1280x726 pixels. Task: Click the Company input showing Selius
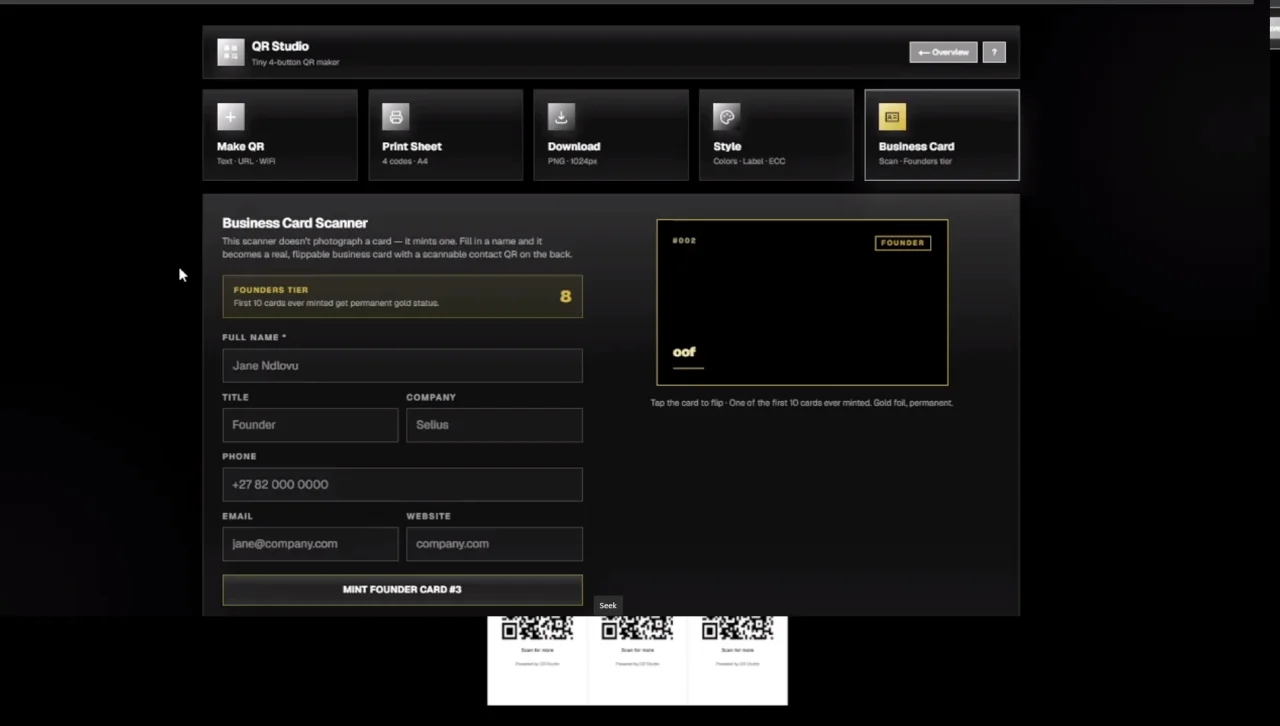click(494, 425)
